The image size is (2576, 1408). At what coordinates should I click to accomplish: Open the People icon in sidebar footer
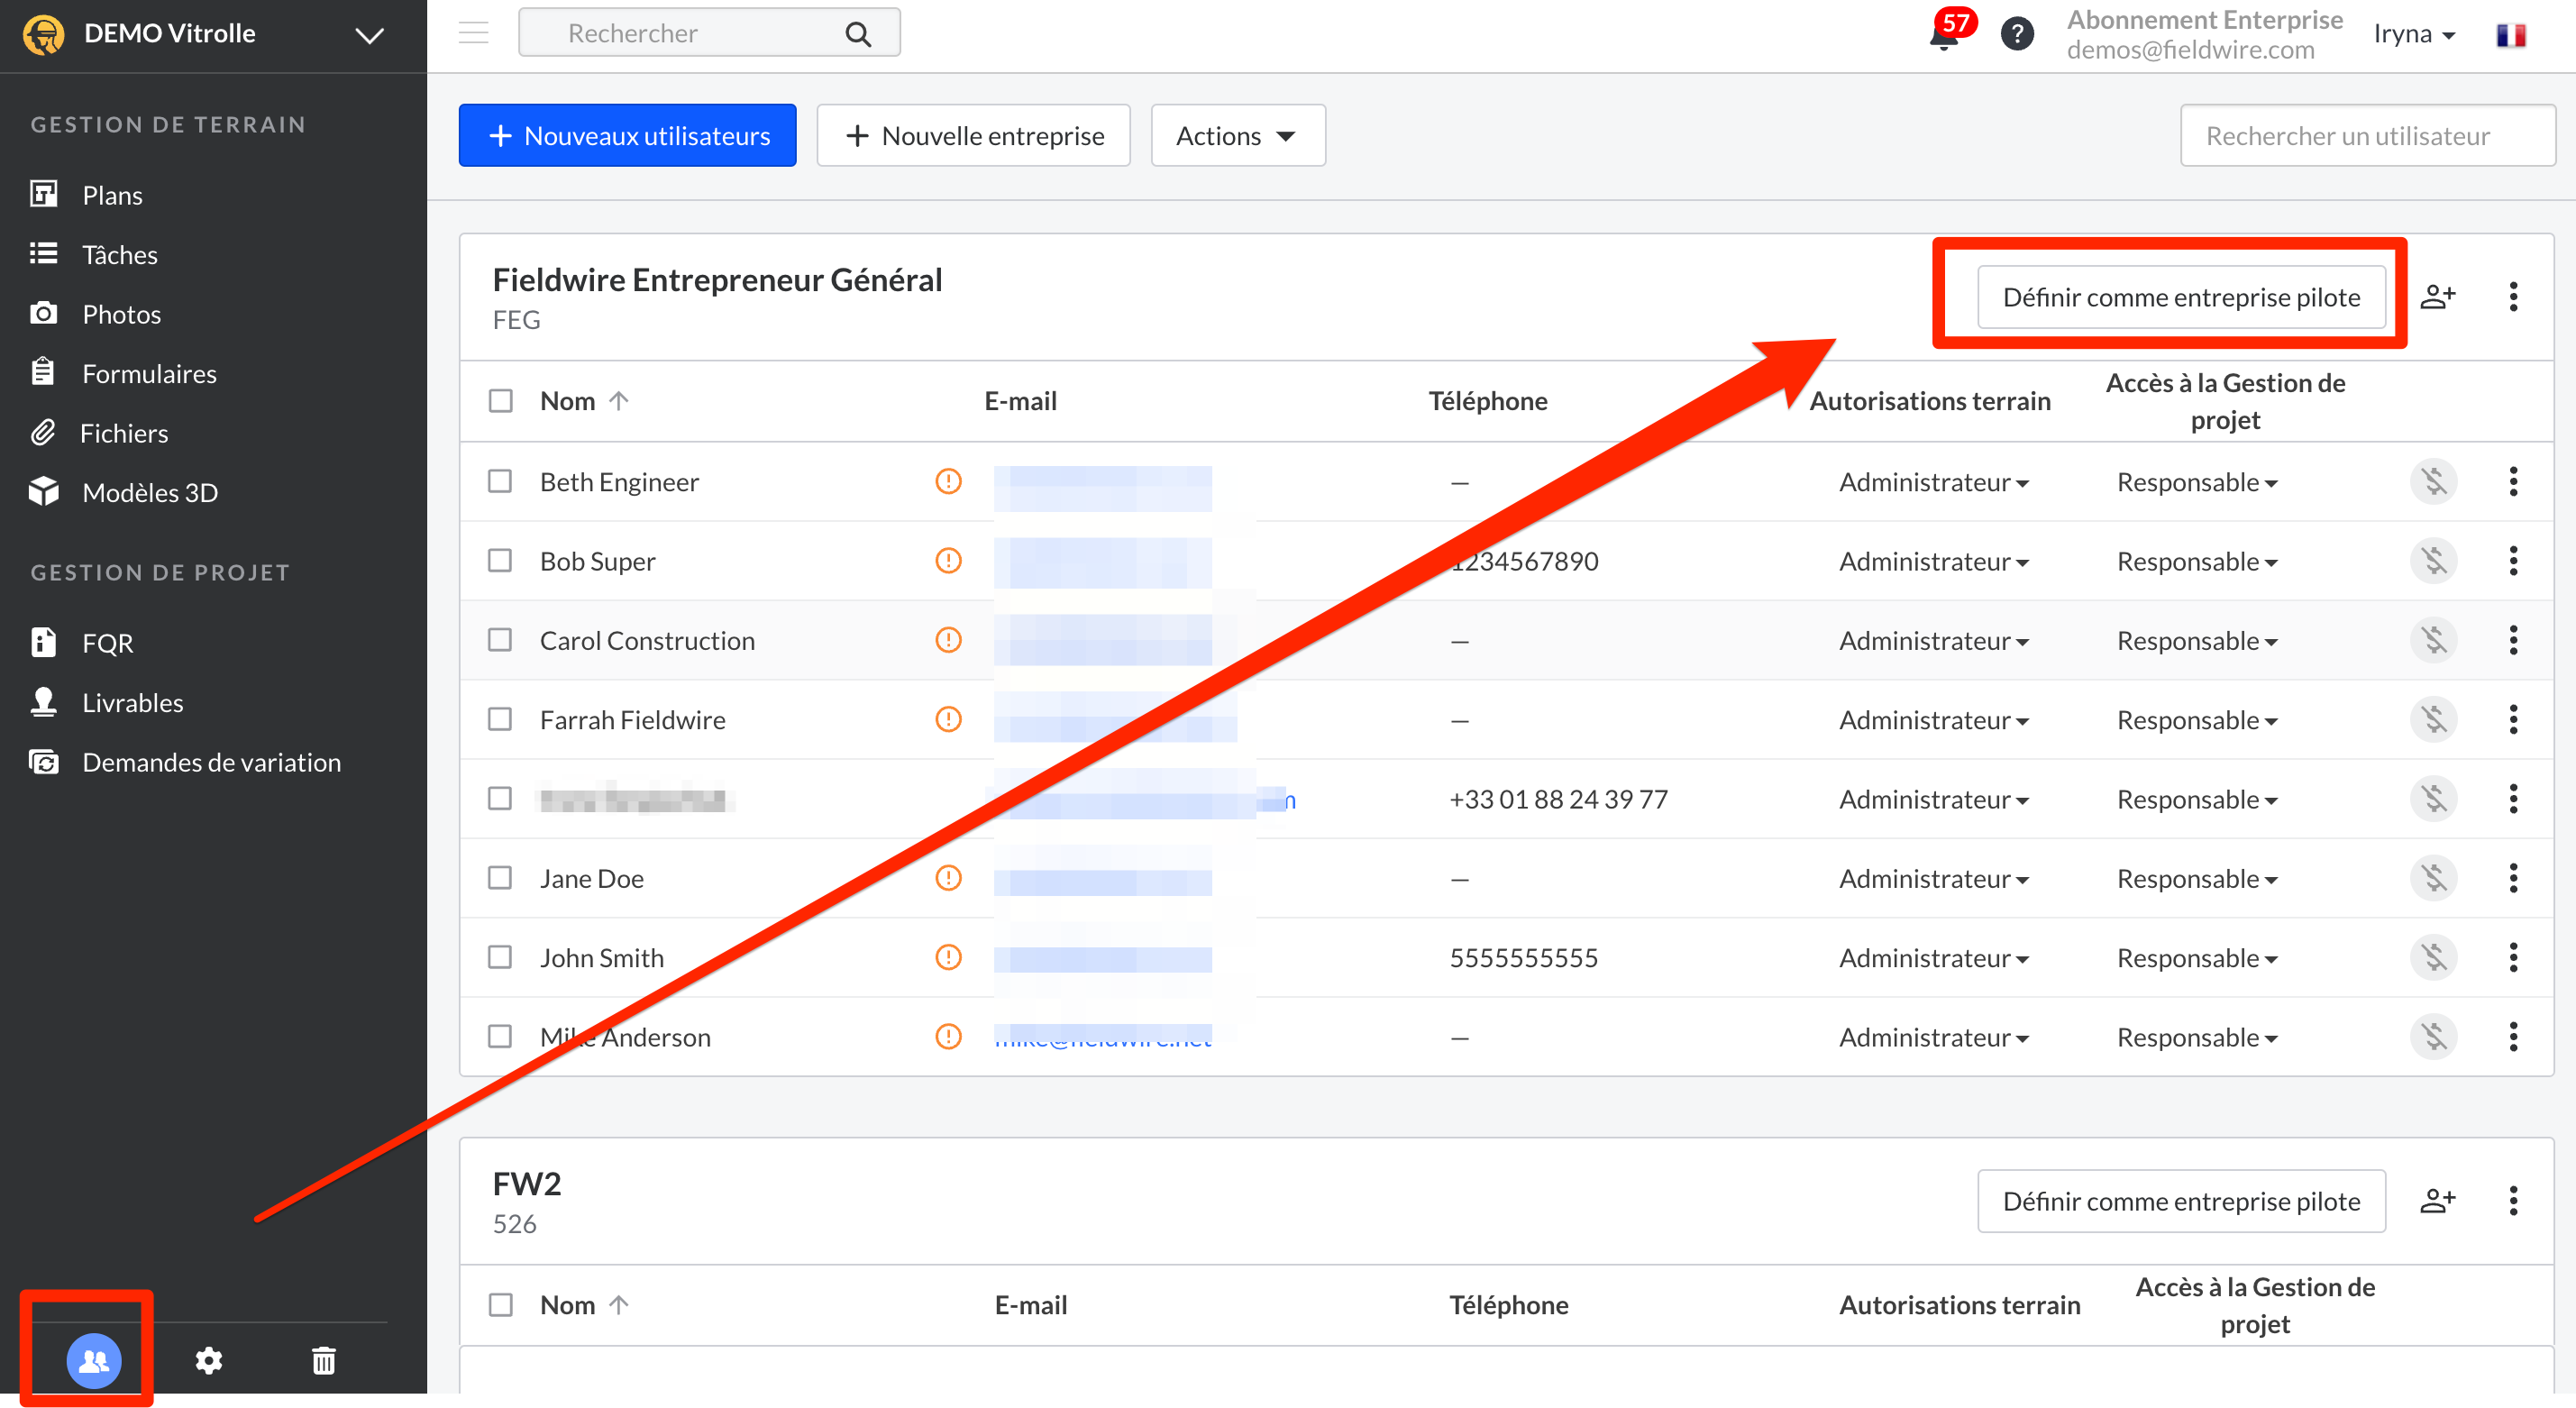click(94, 1359)
